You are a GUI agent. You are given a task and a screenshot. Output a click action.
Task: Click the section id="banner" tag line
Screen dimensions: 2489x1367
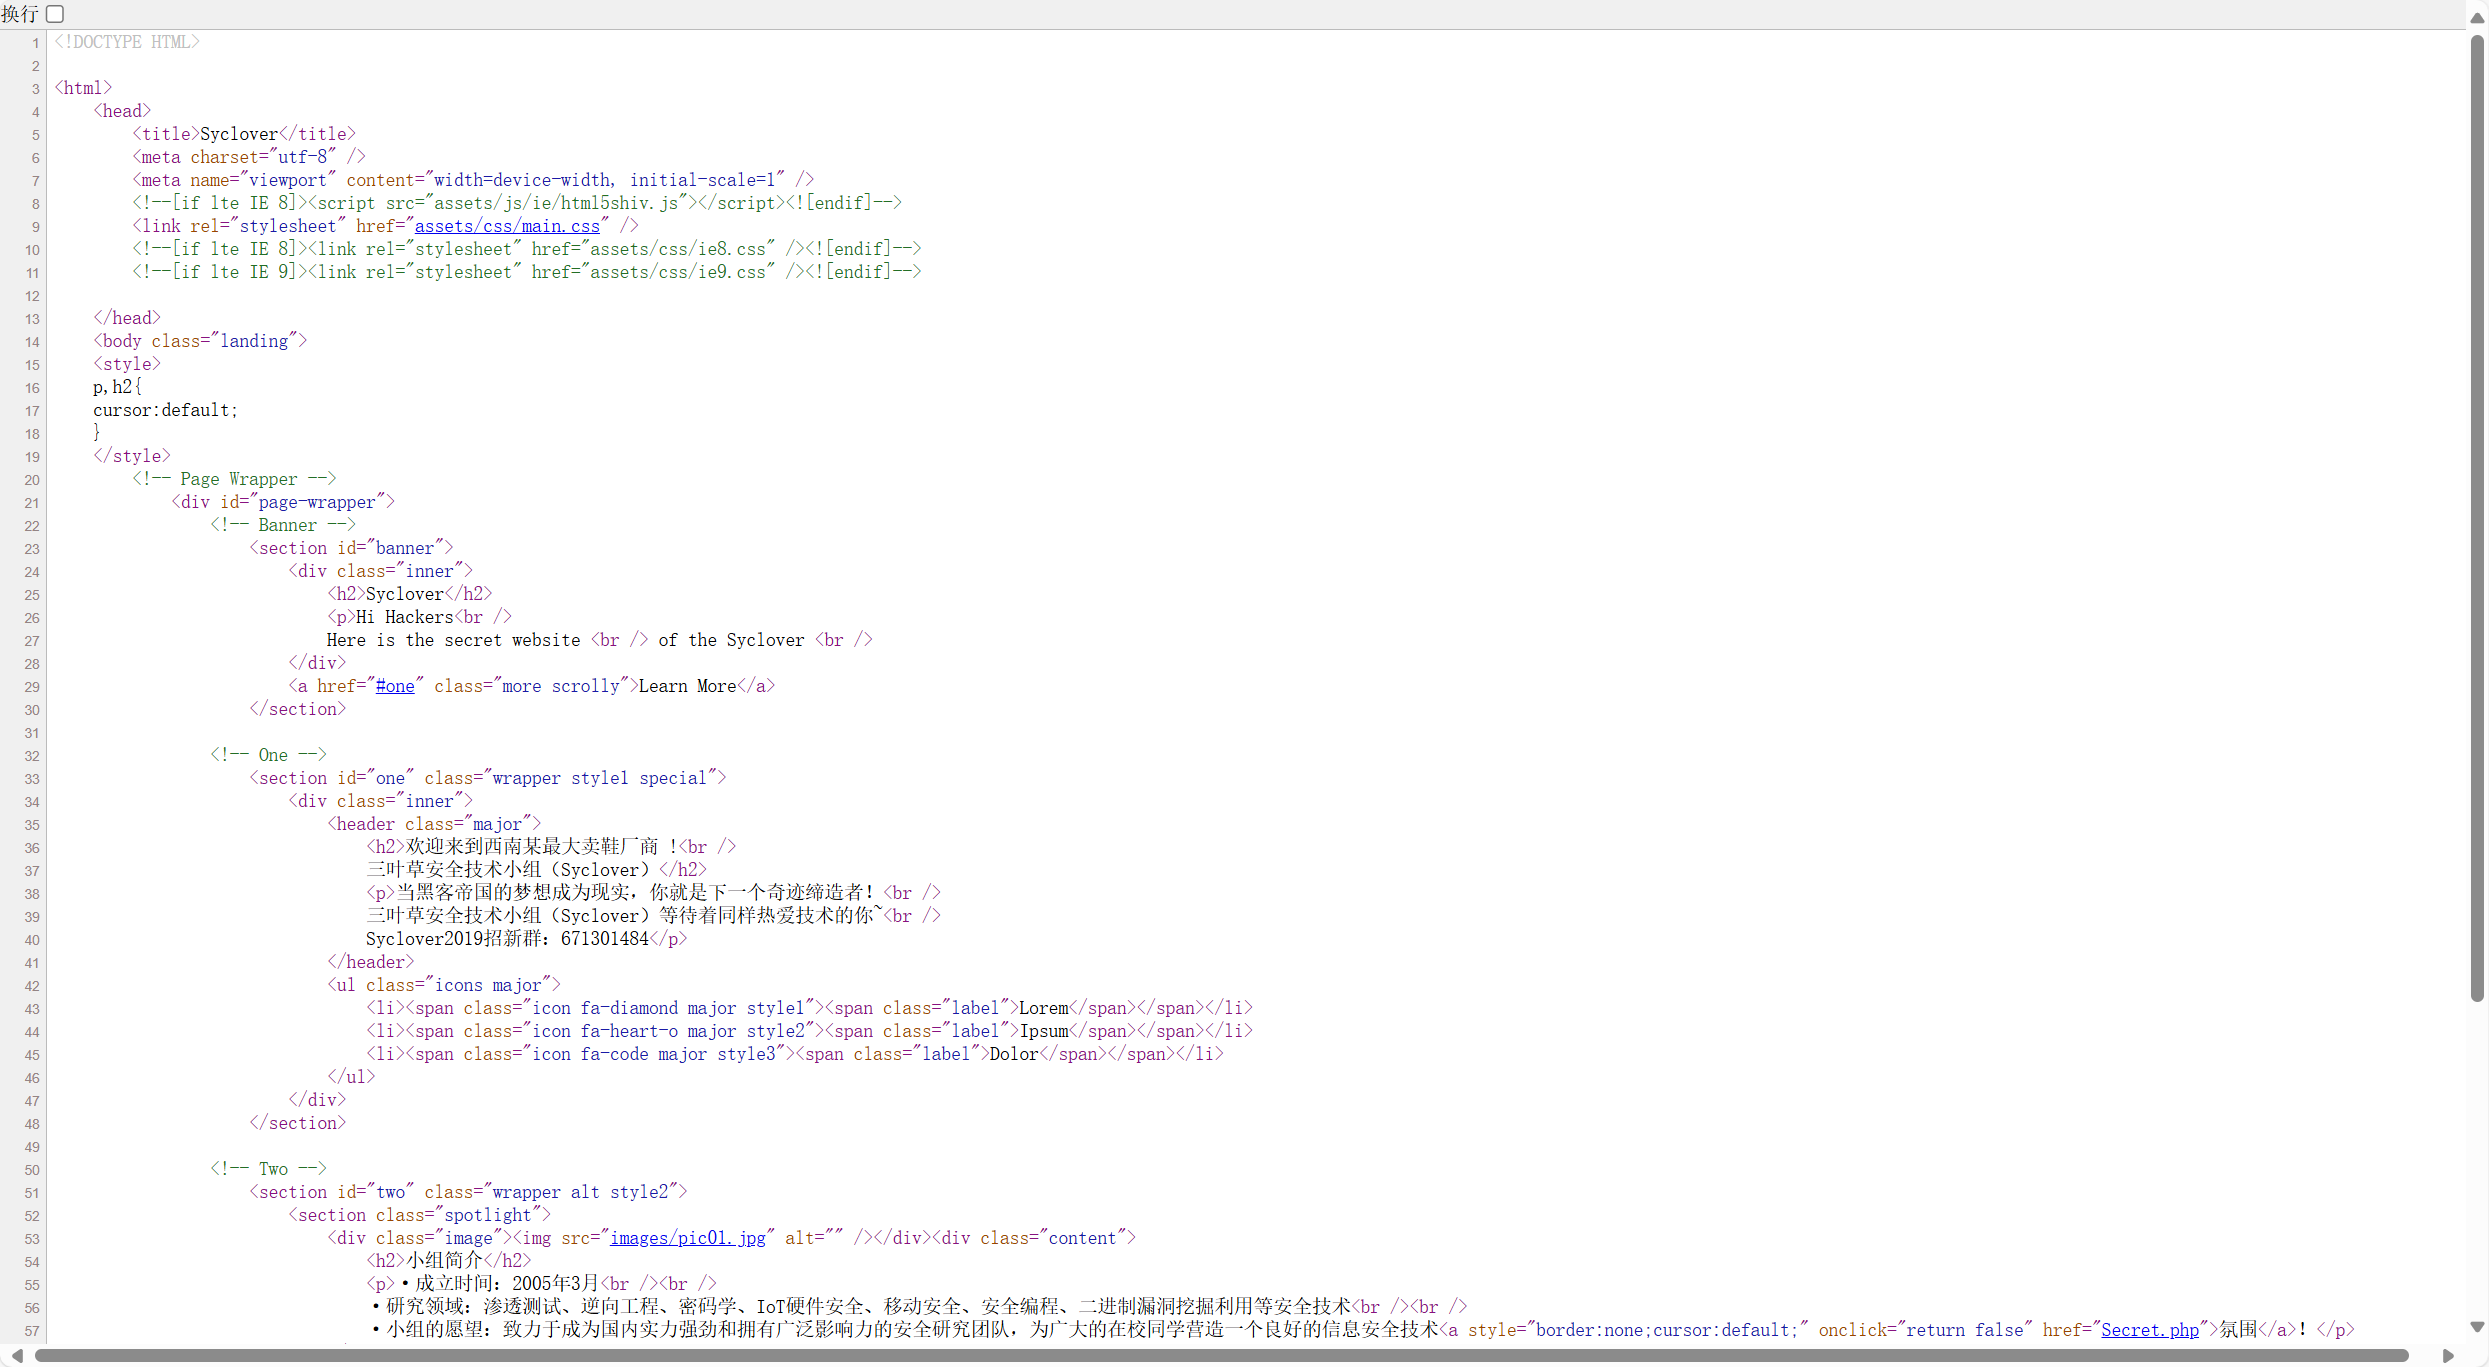pos(351,548)
